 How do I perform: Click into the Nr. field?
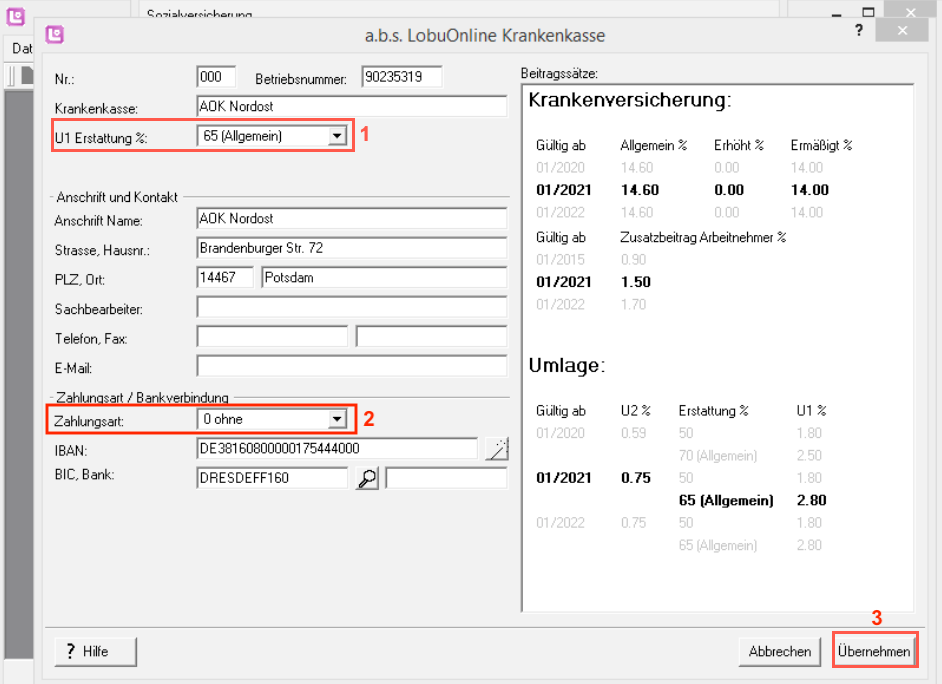coord(216,78)
